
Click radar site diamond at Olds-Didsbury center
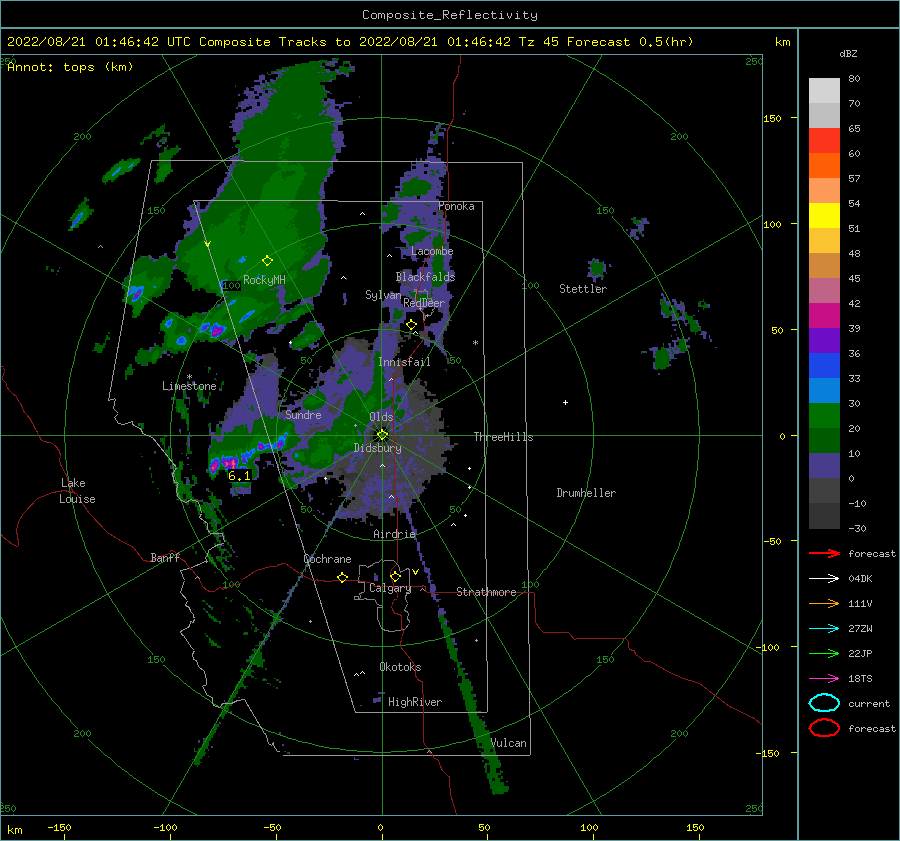[x=382, y=435]
